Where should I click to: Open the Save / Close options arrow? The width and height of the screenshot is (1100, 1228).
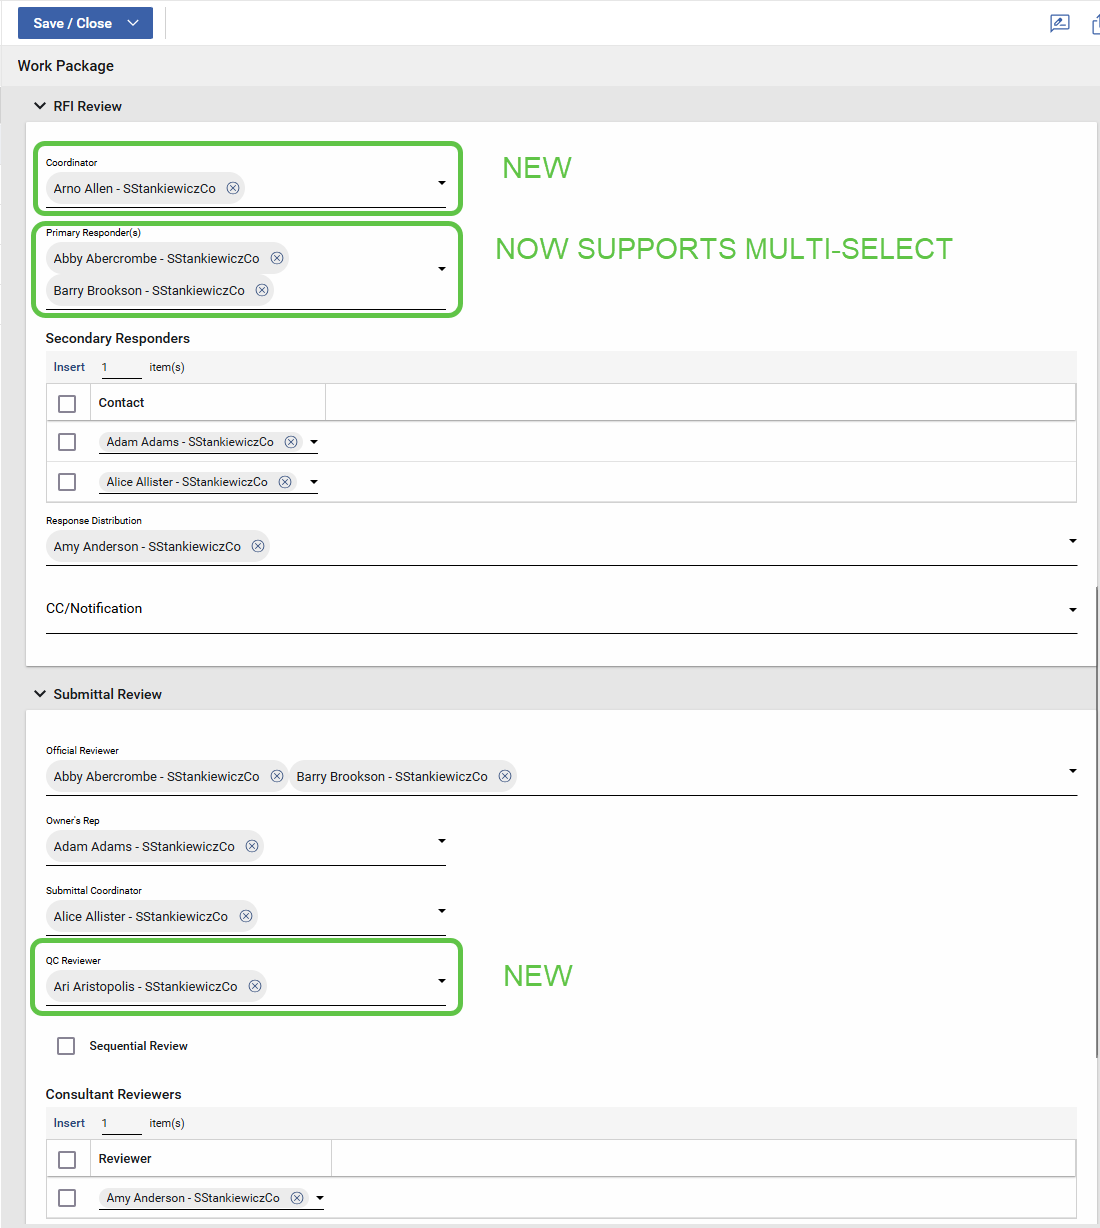point(133,23)
